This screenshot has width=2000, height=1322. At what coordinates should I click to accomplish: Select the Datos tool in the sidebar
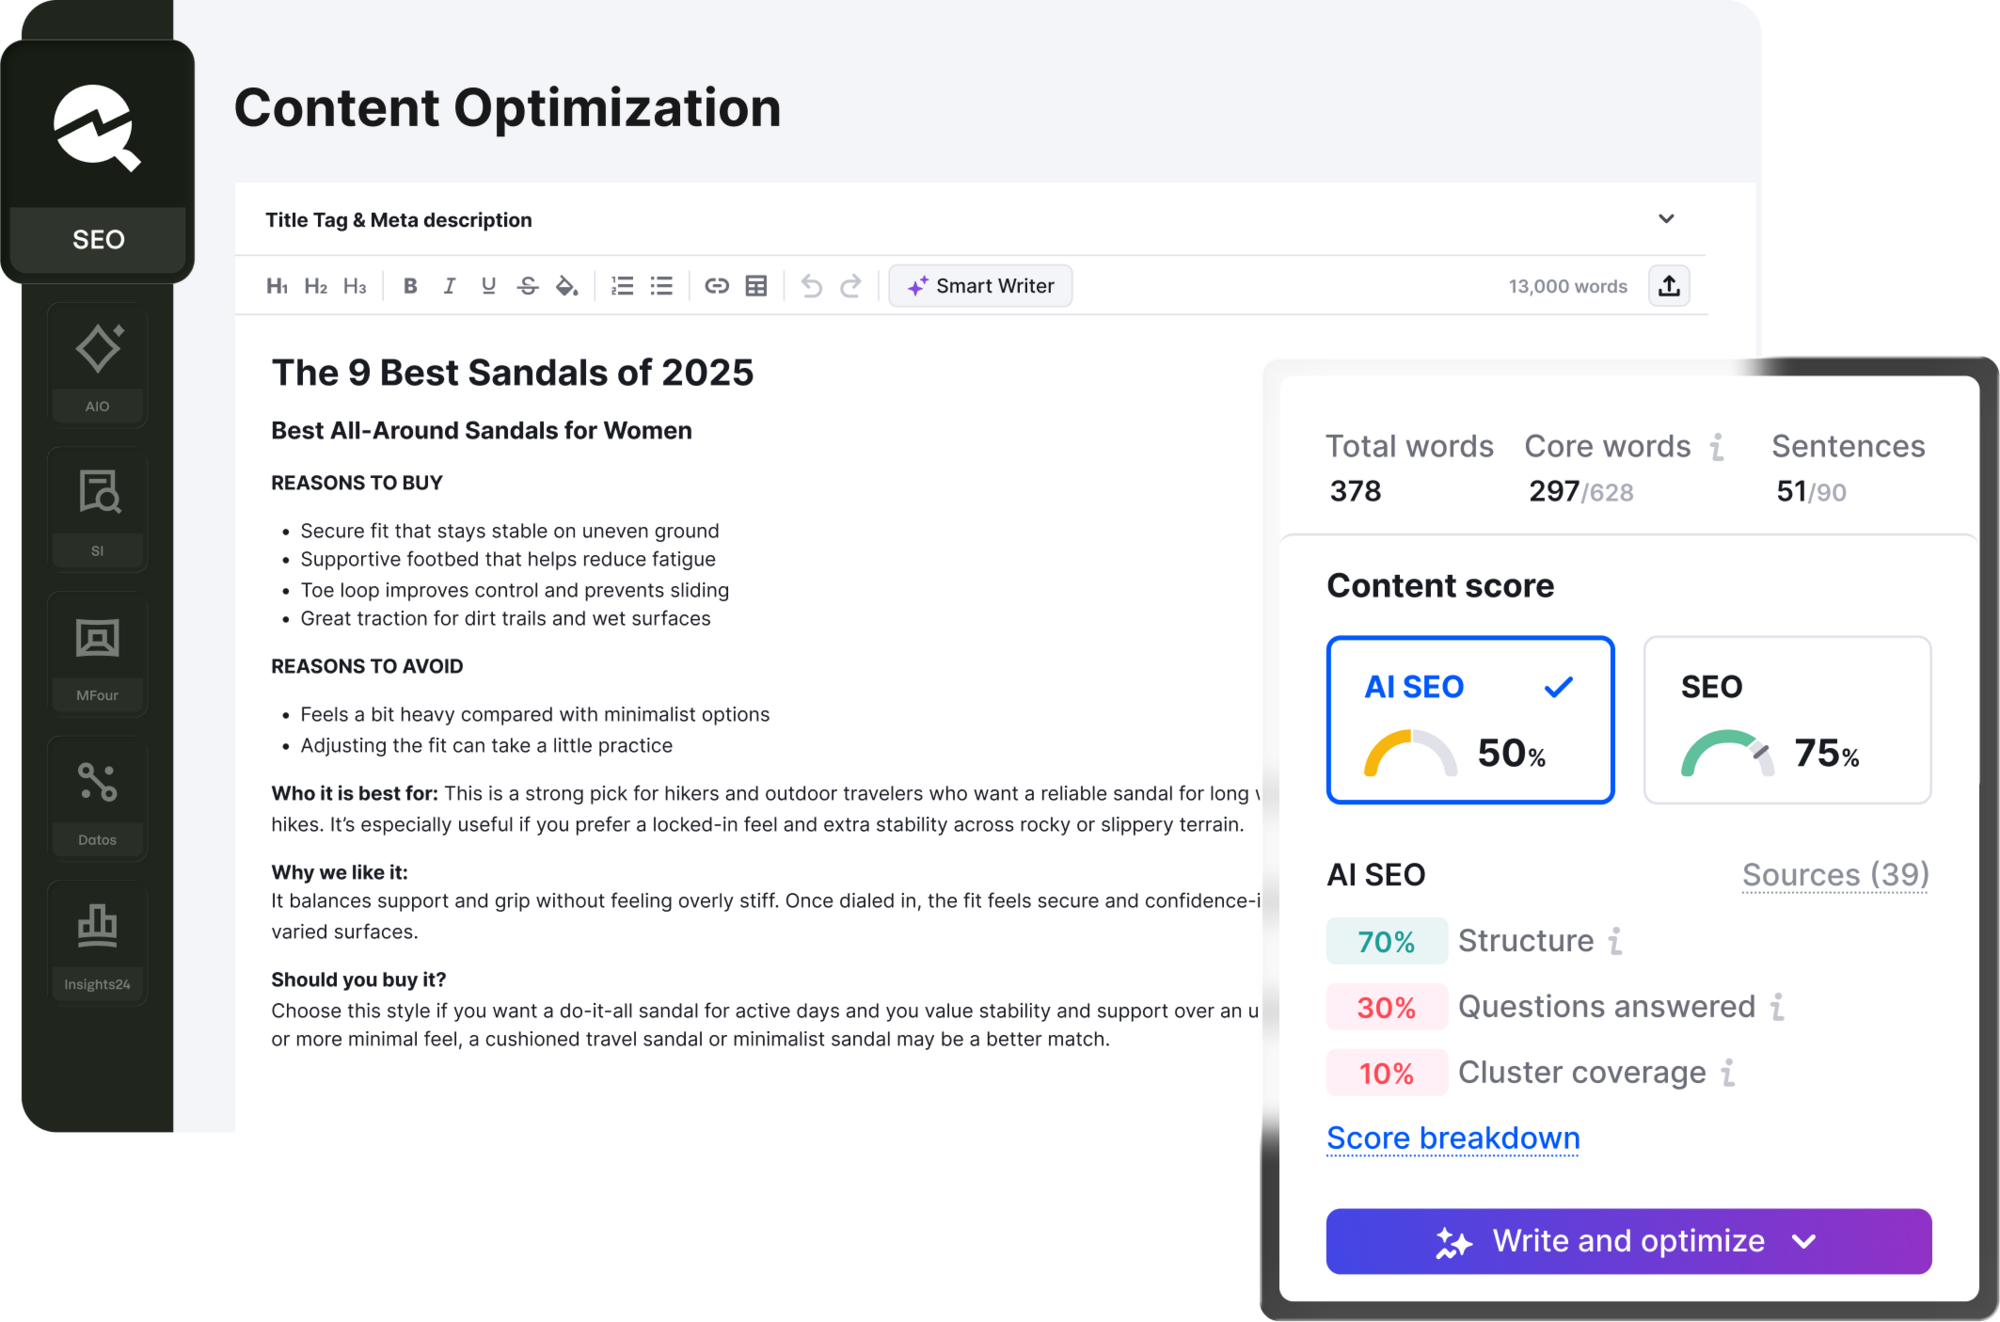coord(97,796)
